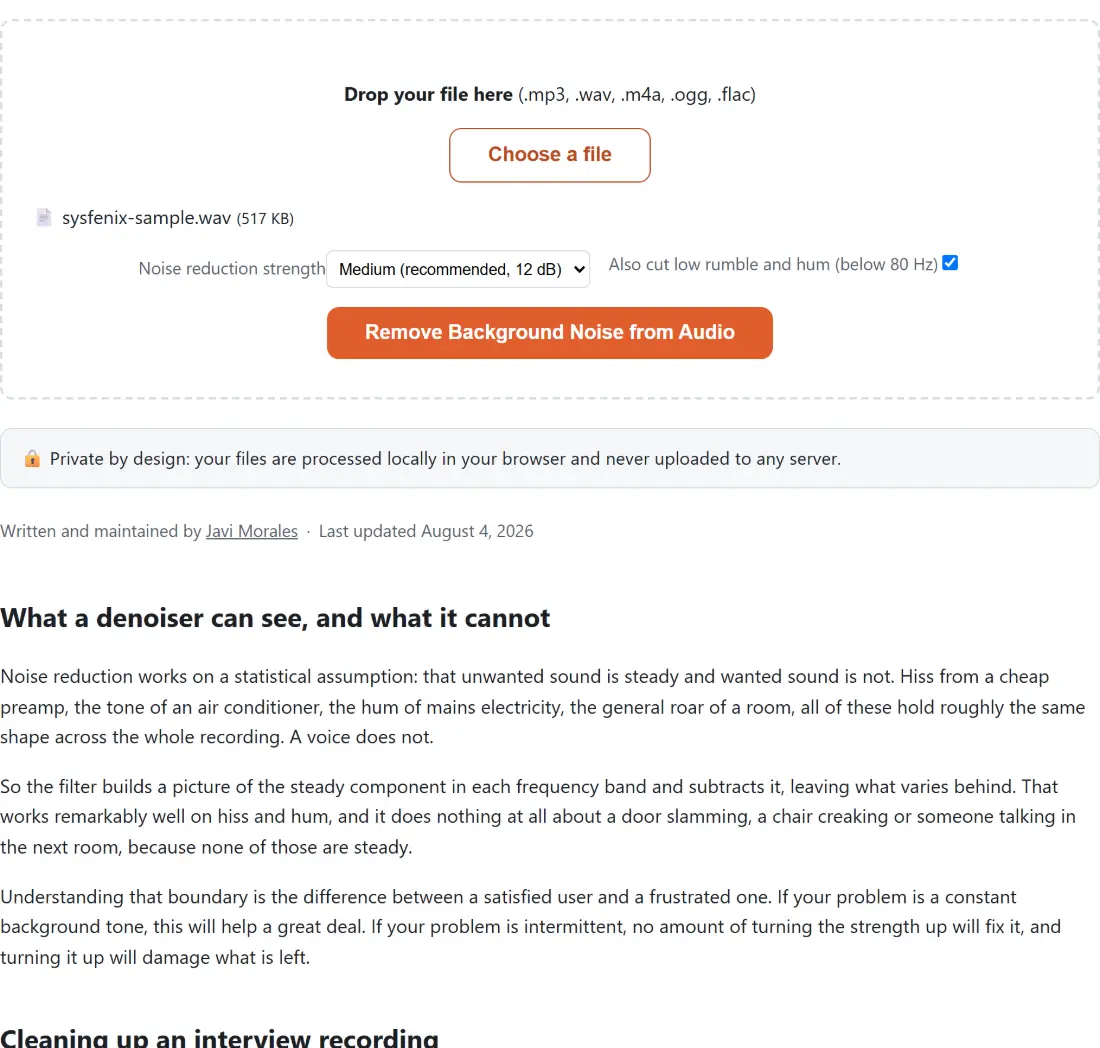
Task: Click the chevron arrow of the Medium strength select
Action: (579, 269)
